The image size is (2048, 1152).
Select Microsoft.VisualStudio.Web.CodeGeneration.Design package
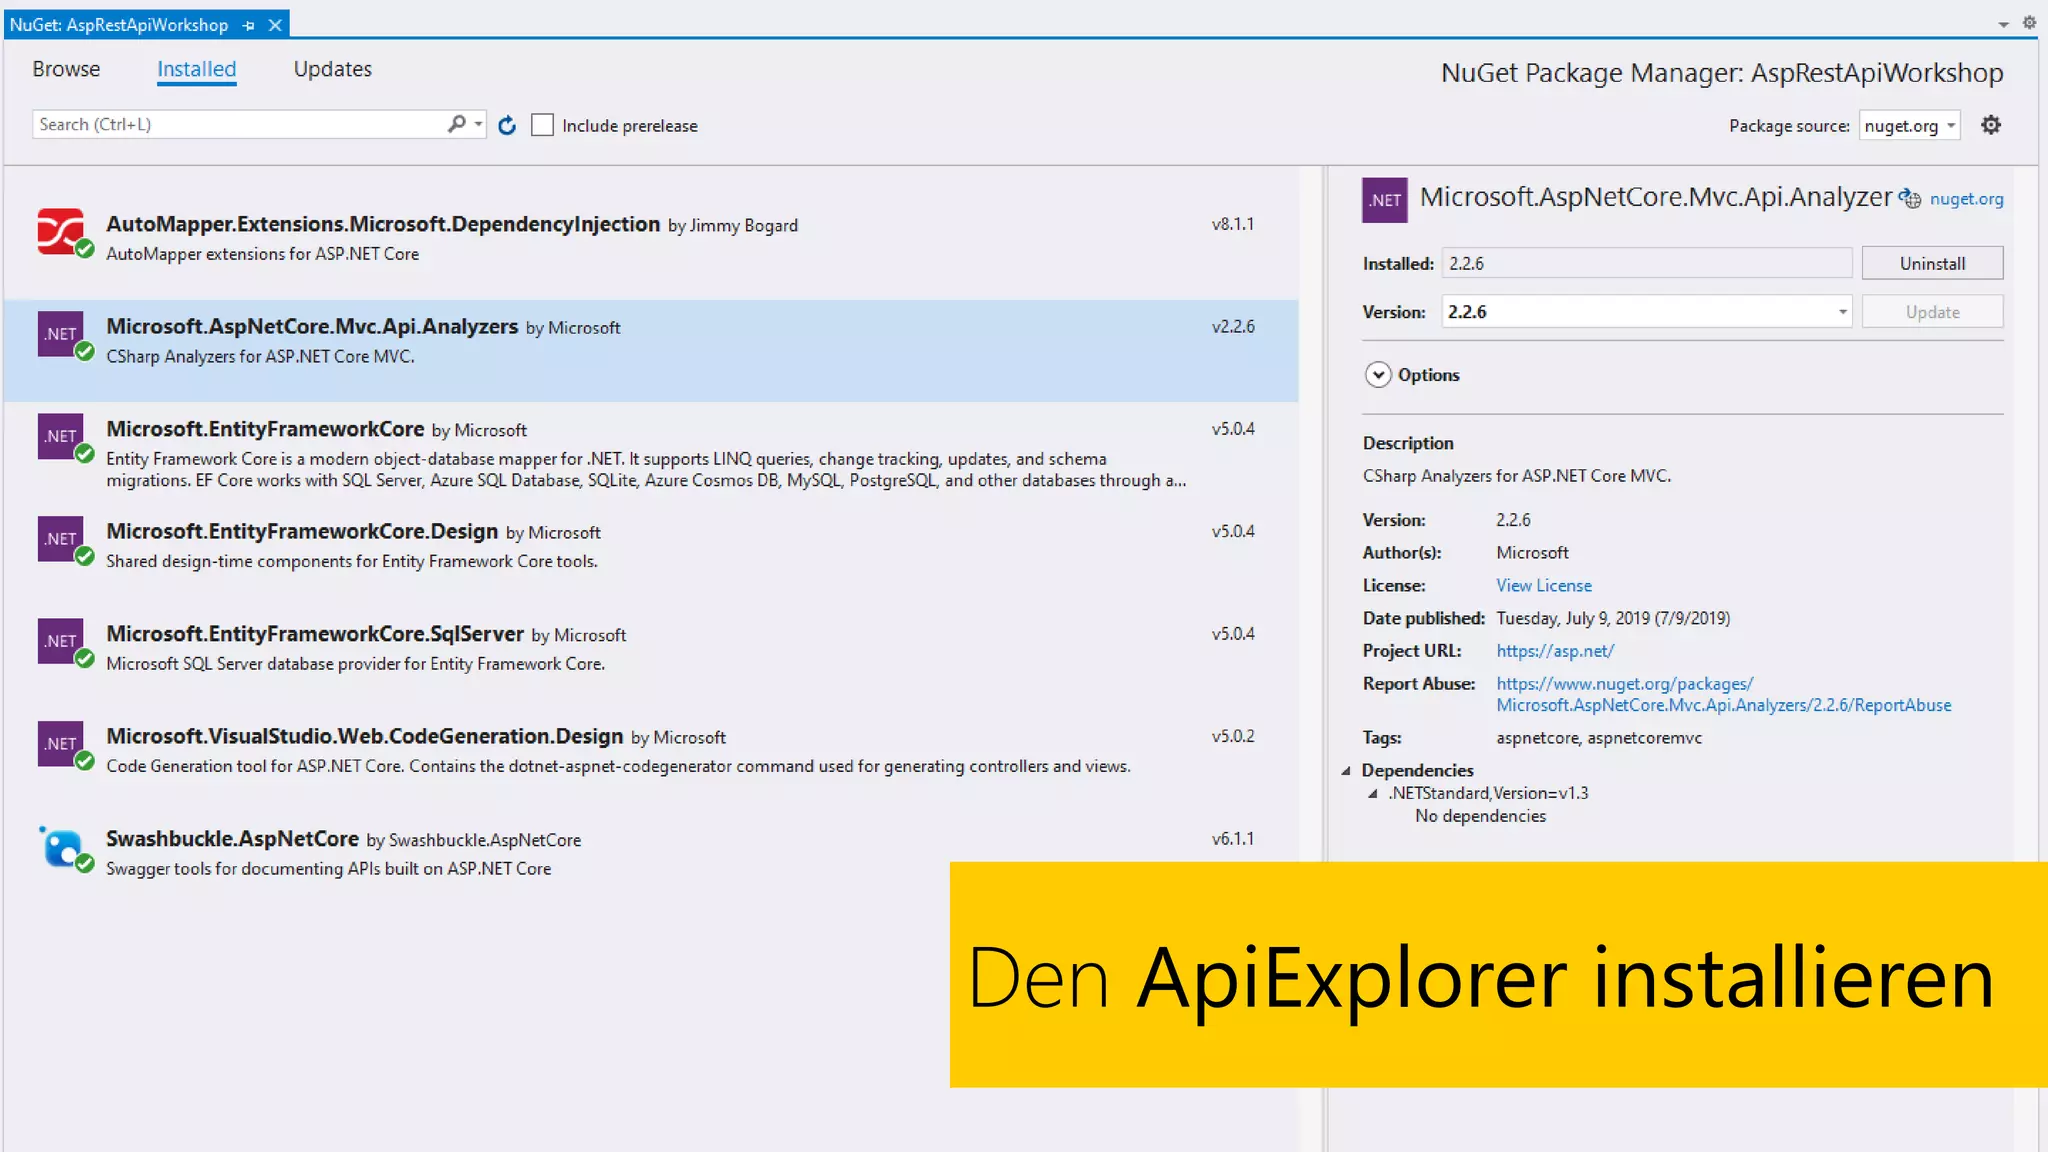pos(651,761)
